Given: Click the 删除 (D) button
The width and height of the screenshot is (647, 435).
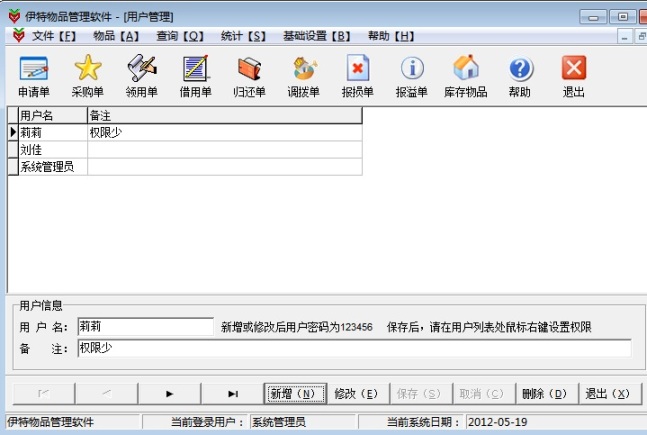Looking at the screenshot, I should pyautogui.click(x=547, y=394).
